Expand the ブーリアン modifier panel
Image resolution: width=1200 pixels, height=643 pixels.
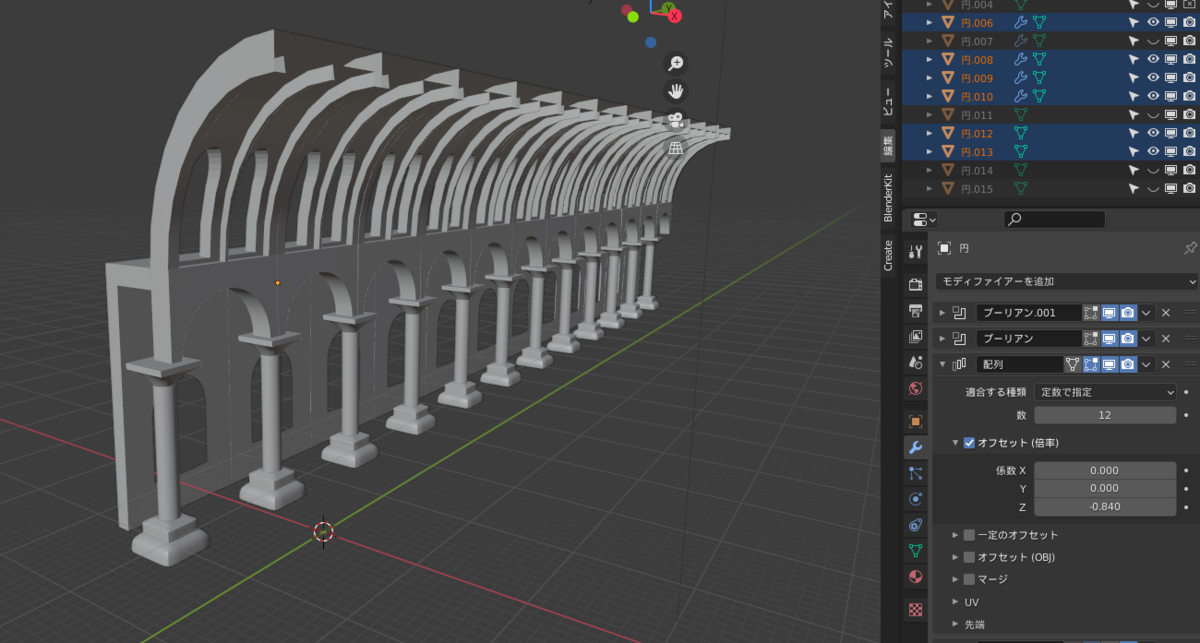pyautogui.click(x=942, y=339)
